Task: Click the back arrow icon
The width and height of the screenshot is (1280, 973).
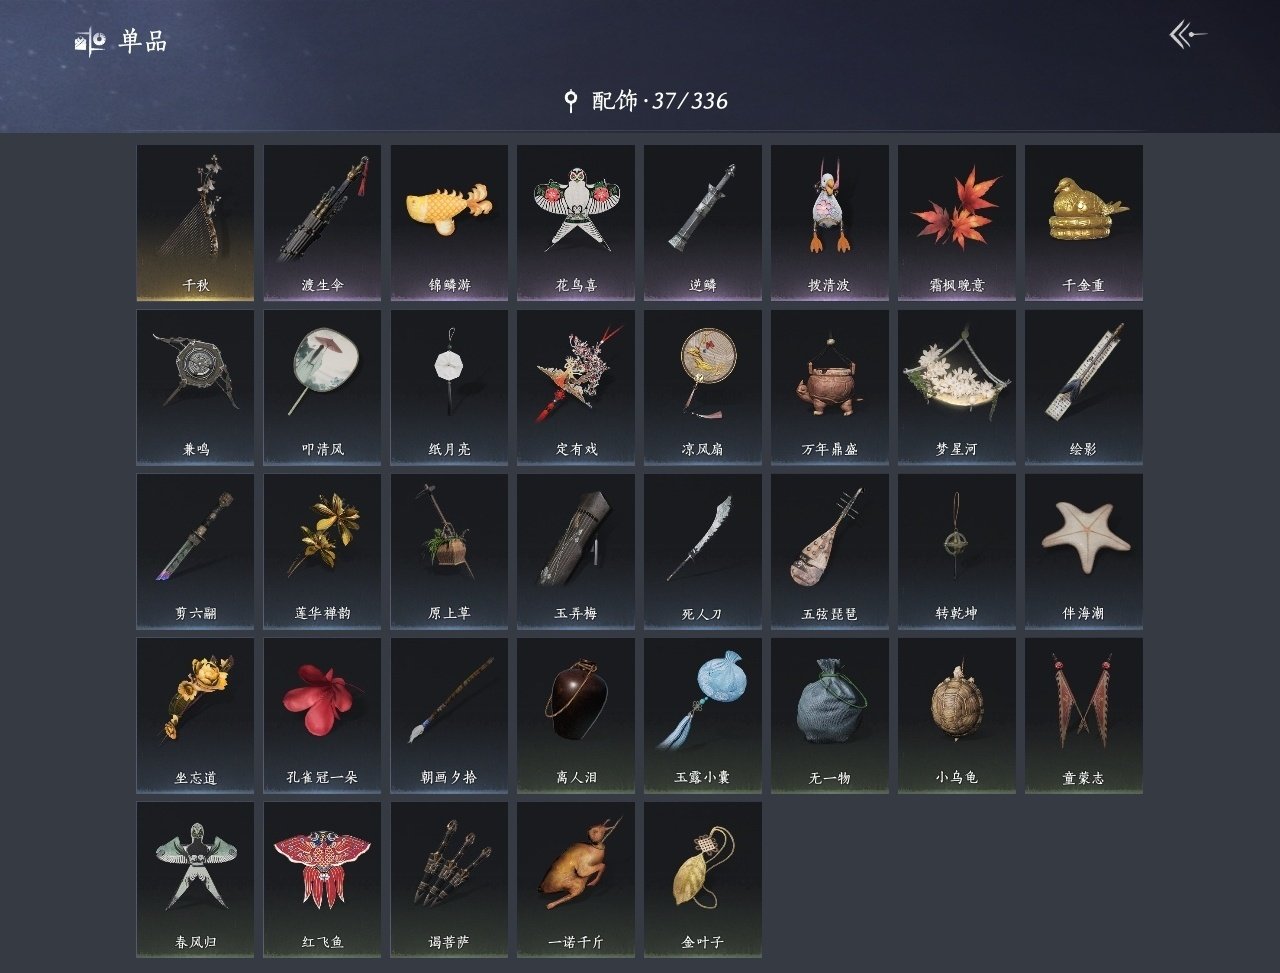Action: coord(1187,35)
